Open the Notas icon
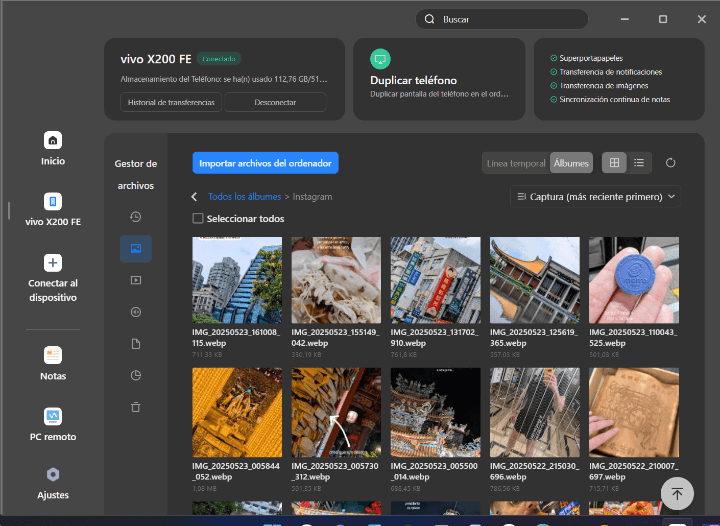720x526 pixels. pyautogui.click(x=53, y=355)
